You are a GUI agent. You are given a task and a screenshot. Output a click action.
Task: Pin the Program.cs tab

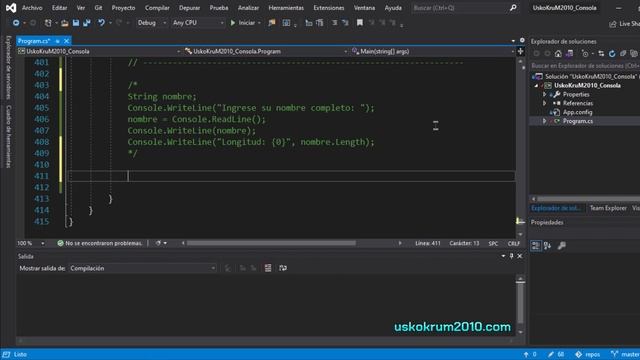pos(58,41)
